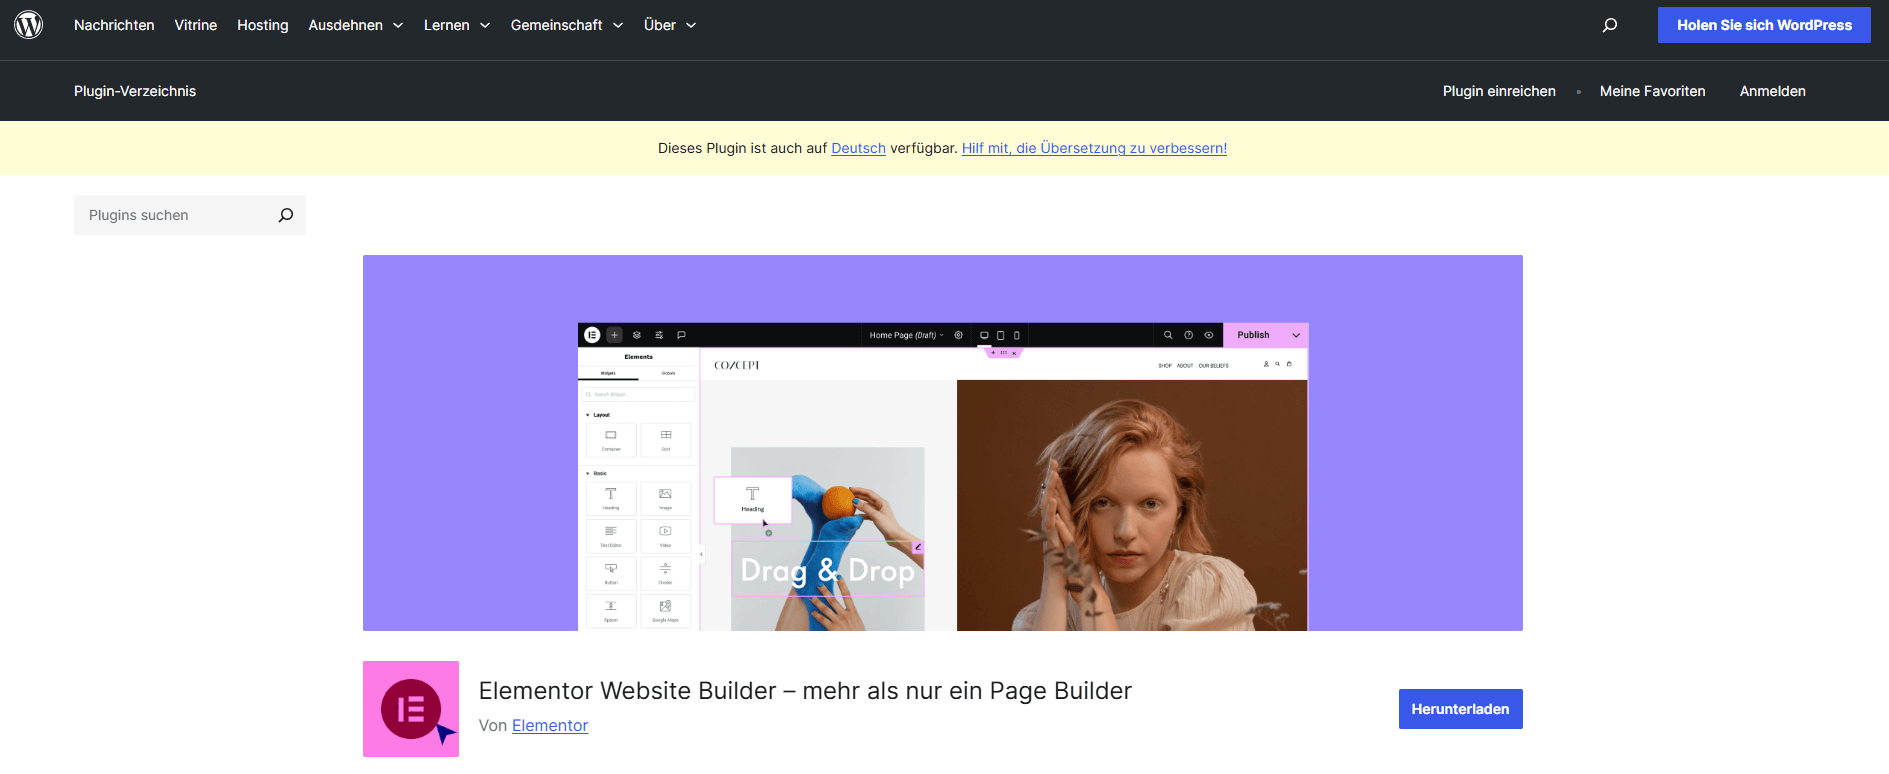Open the Elementor author link

[550, 726]
